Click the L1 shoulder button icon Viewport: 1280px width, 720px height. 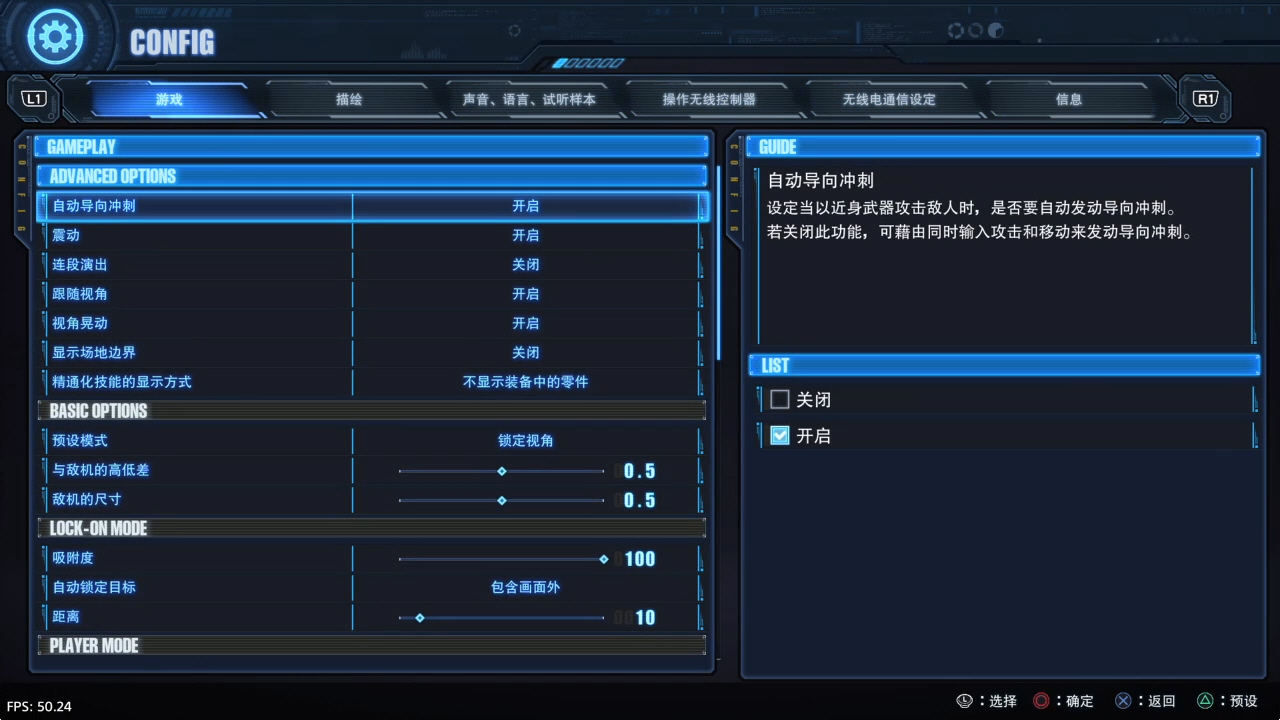click(x=34, y=99)
